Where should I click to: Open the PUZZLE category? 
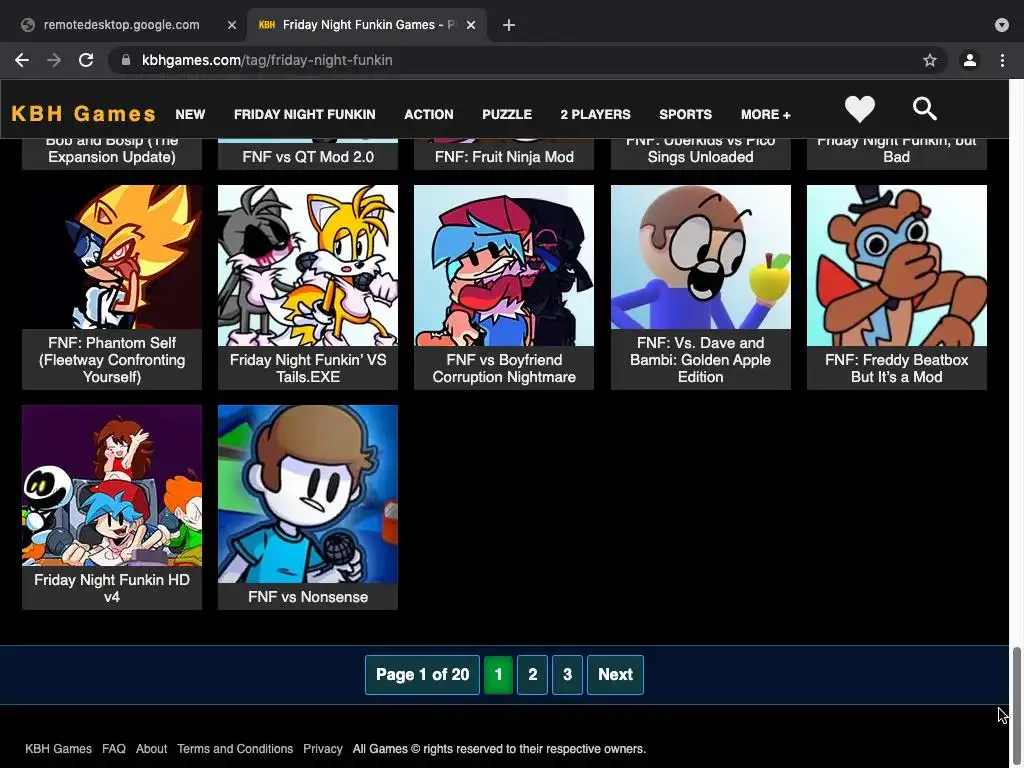(x=507, y=114)
